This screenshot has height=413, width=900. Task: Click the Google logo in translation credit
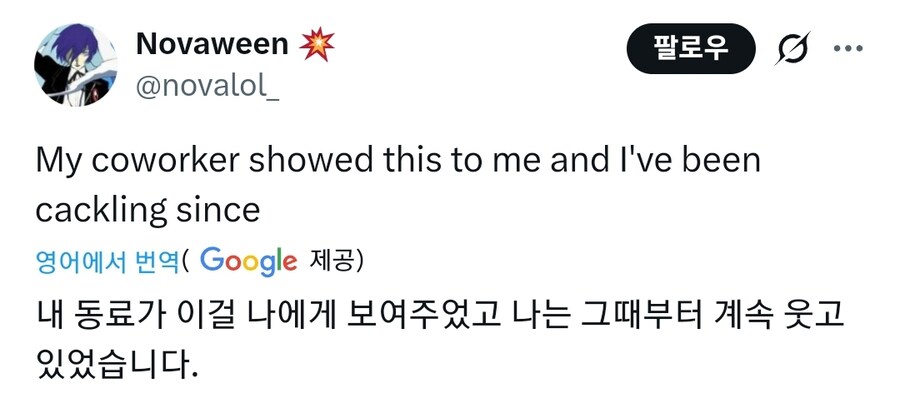point(248,261)
